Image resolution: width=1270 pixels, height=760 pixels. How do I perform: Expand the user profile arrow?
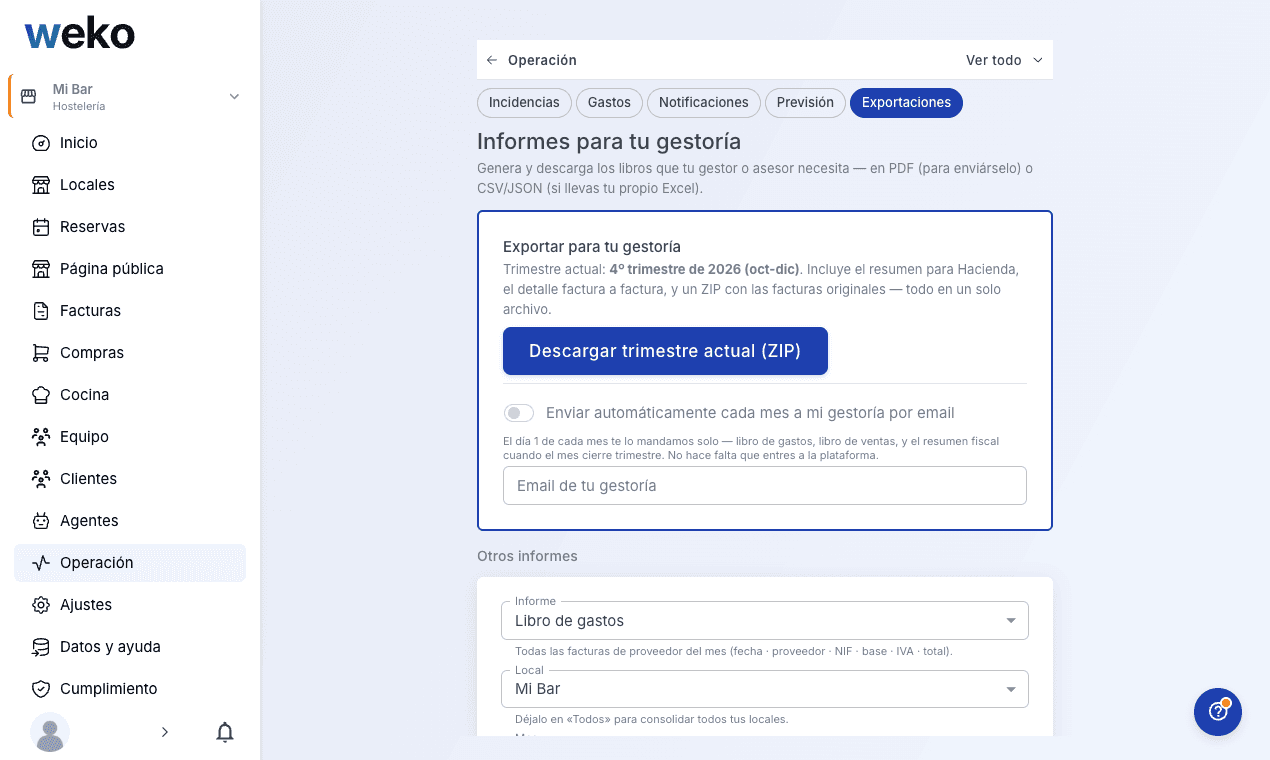[165, 732]
